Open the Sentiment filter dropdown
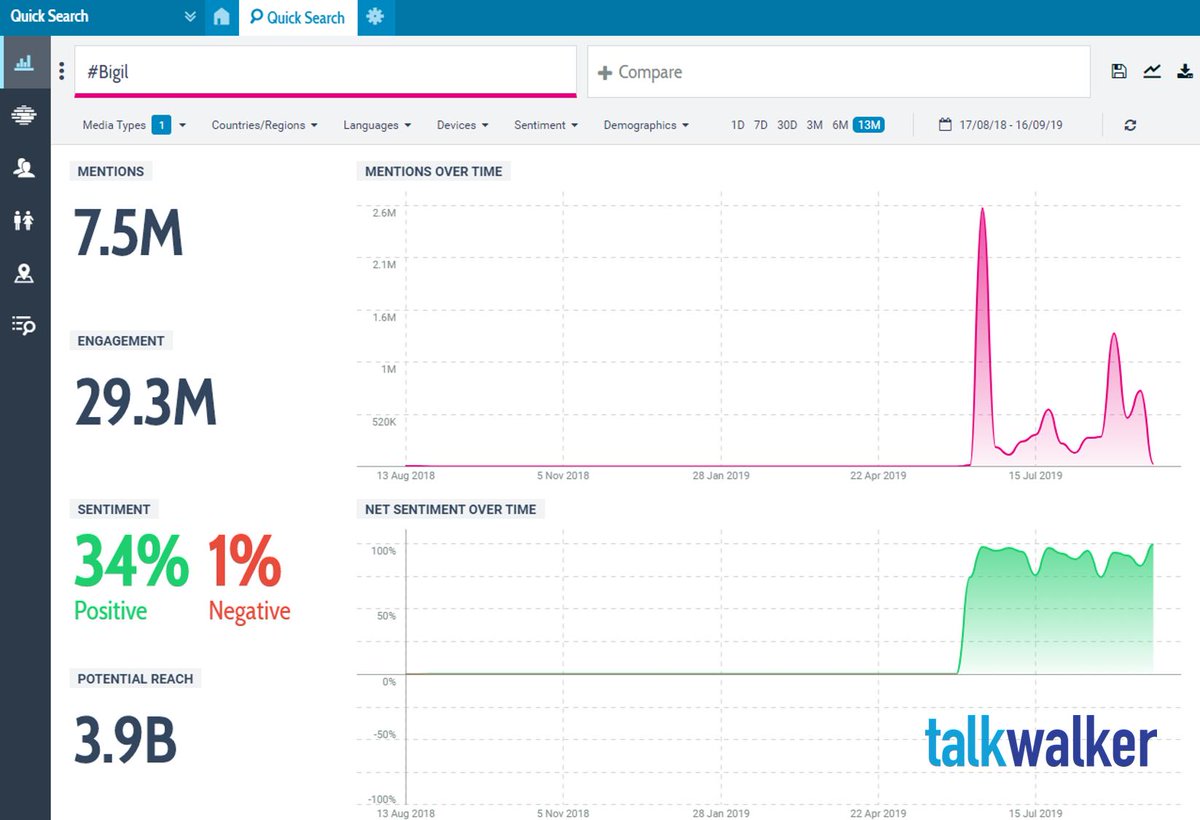This screenshot has width=1200, height=820. 546,125
